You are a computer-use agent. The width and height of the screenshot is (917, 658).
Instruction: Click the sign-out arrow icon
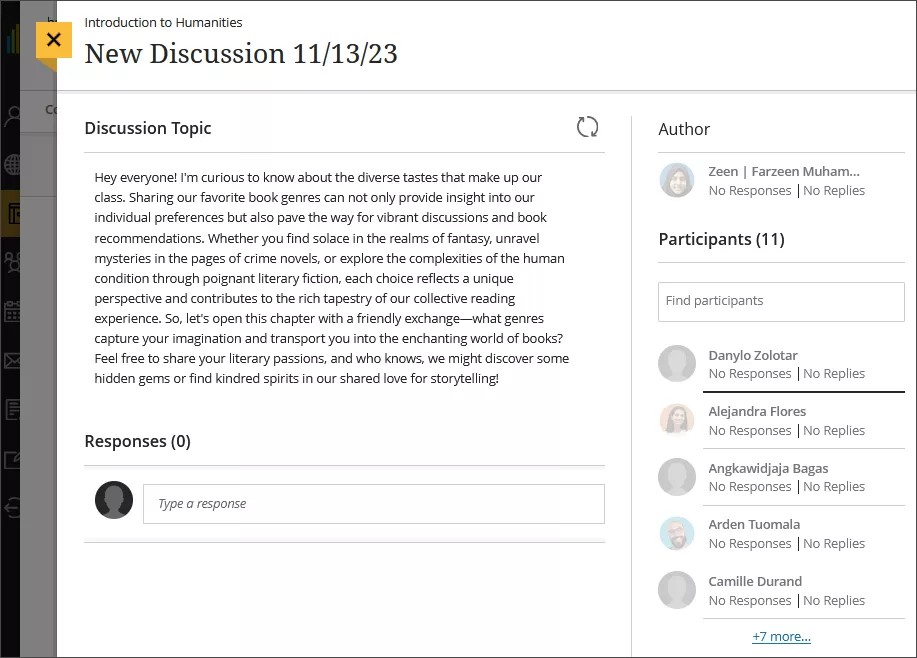(12, 508)
